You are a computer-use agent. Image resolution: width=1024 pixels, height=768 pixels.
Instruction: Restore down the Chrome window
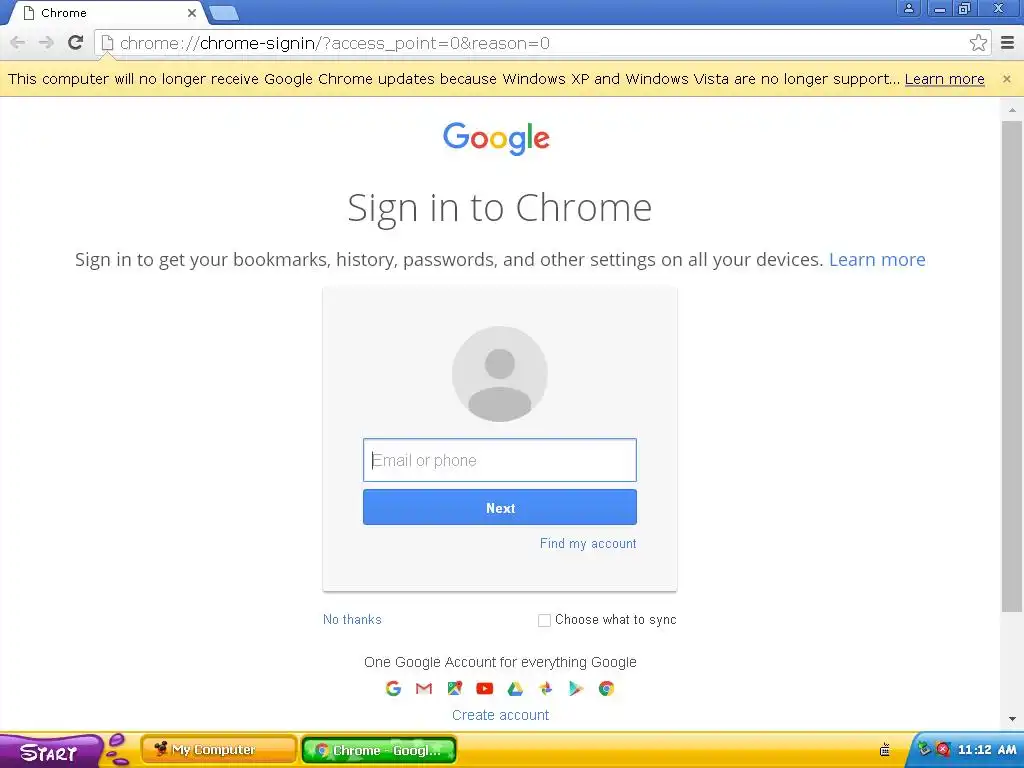pos(965,8)
